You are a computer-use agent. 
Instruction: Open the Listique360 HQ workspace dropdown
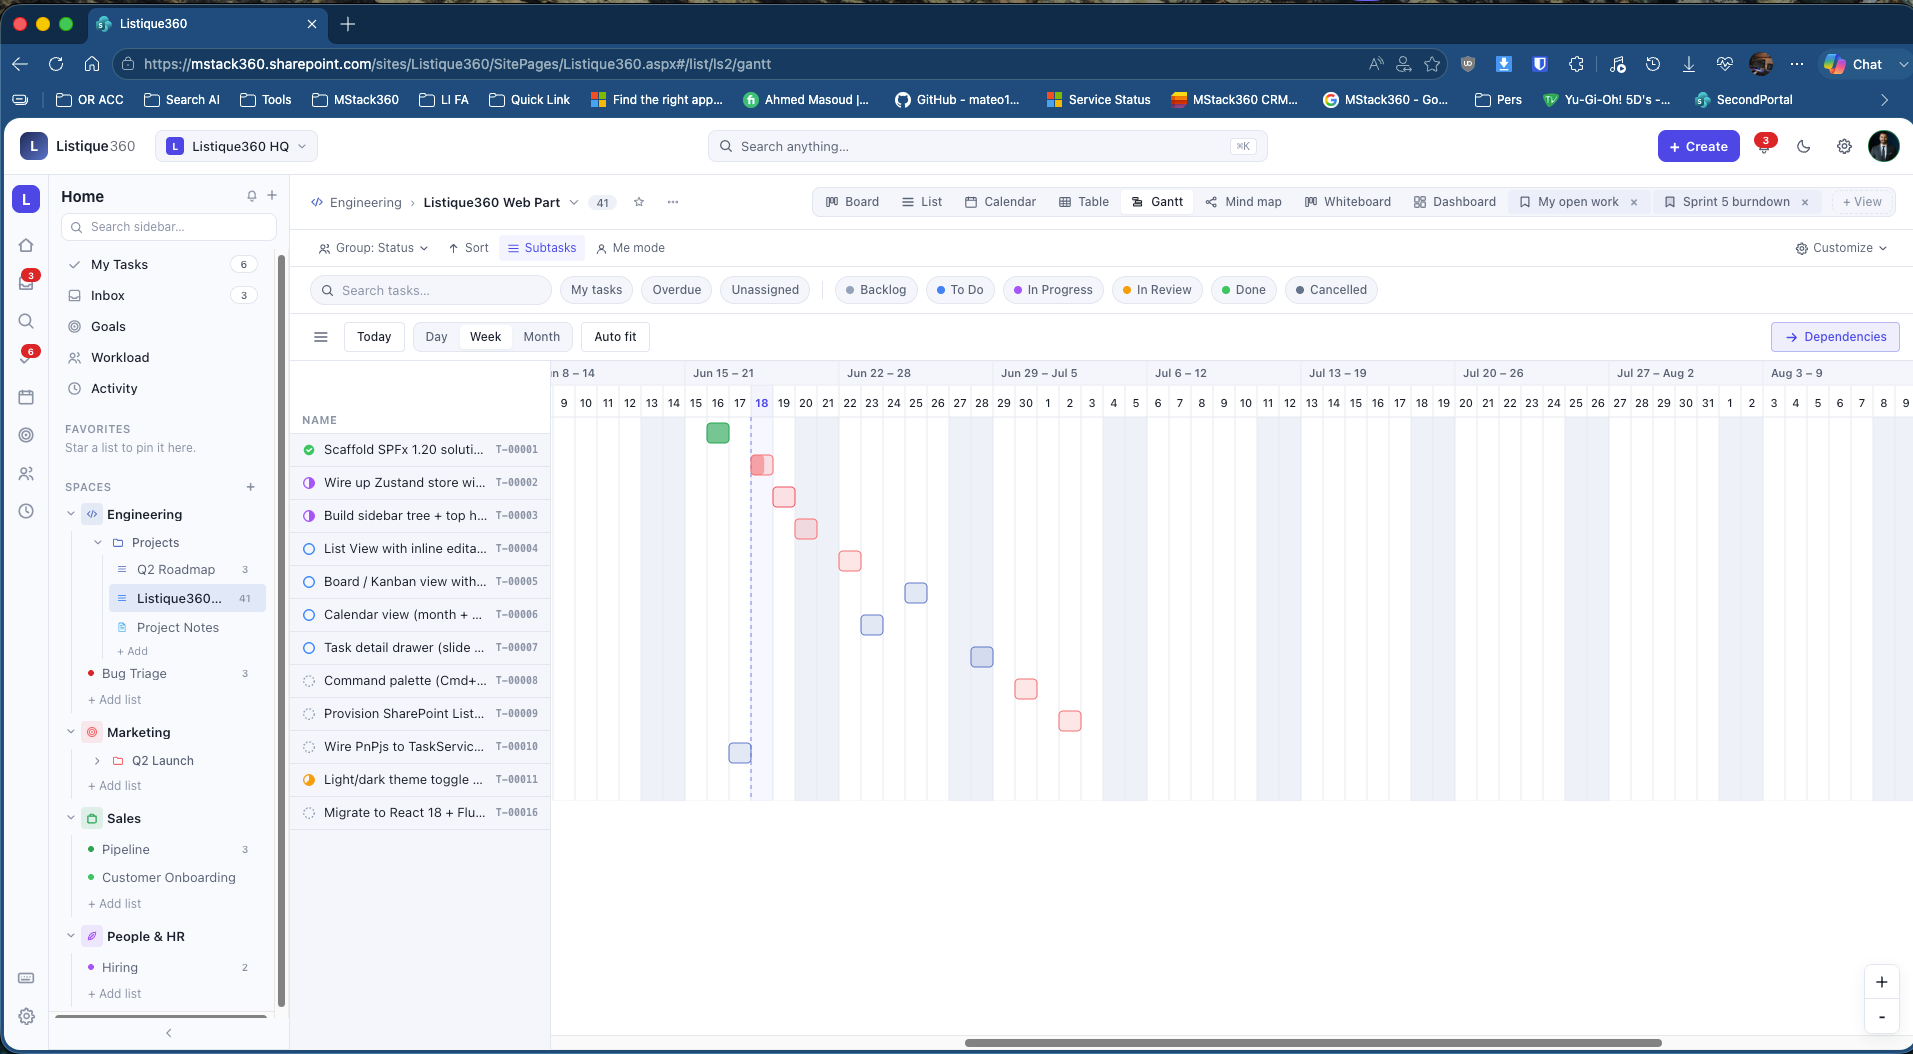(236, 146)
